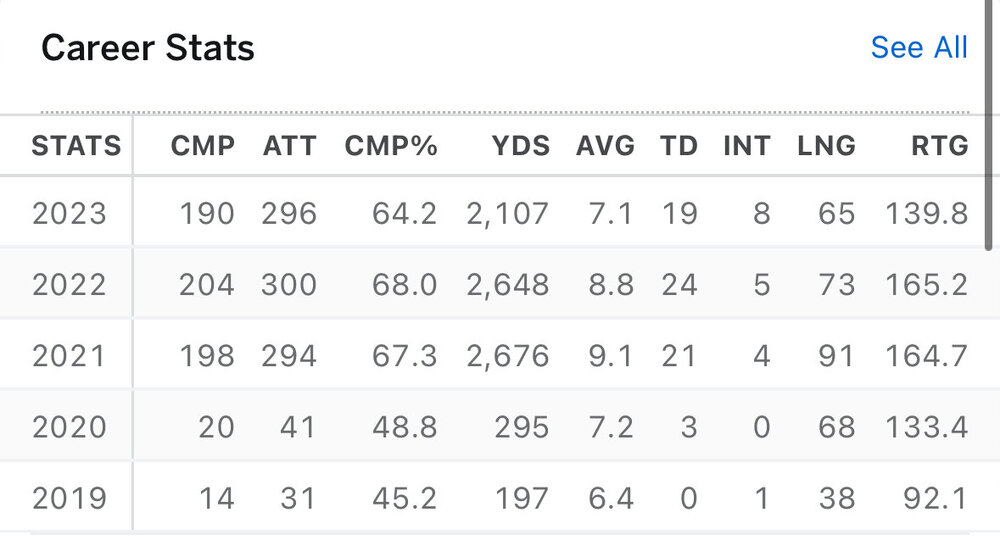The width and height of the screenshot is (1000, 557).
Task: Click the LNG column header
Action: point(826,146)
